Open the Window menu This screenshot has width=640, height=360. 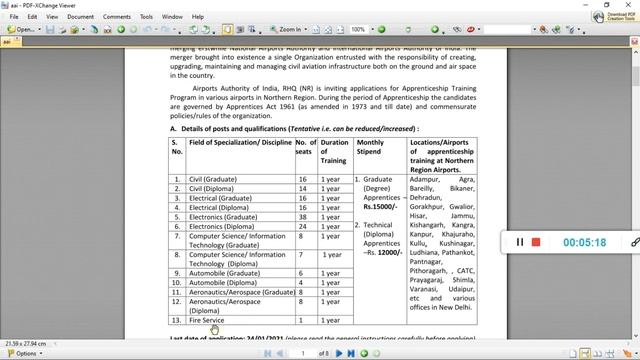click(172, 17)
